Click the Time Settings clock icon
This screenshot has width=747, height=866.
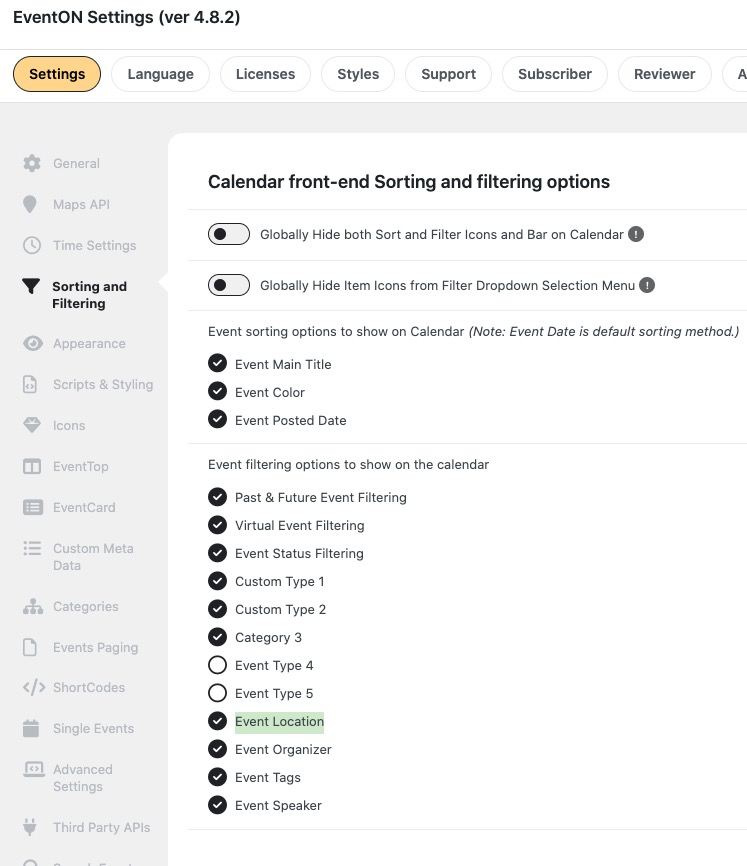click(32, 245)
